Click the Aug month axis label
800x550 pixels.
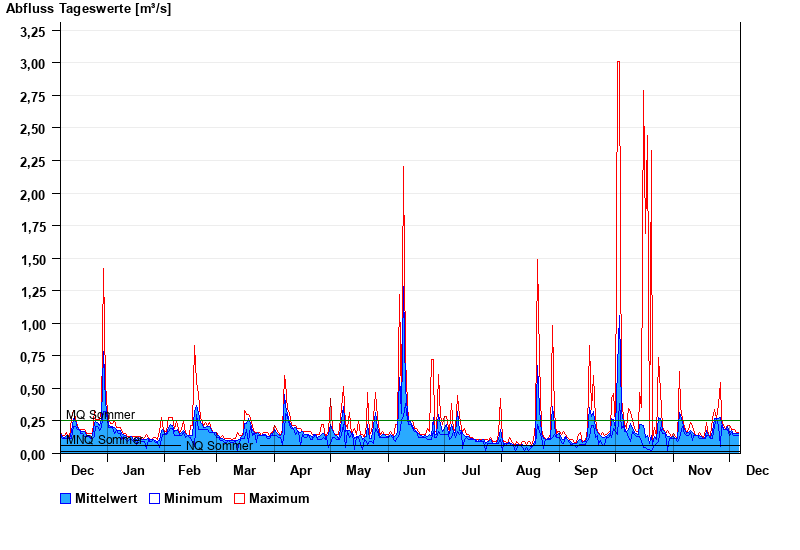point(528,471)
